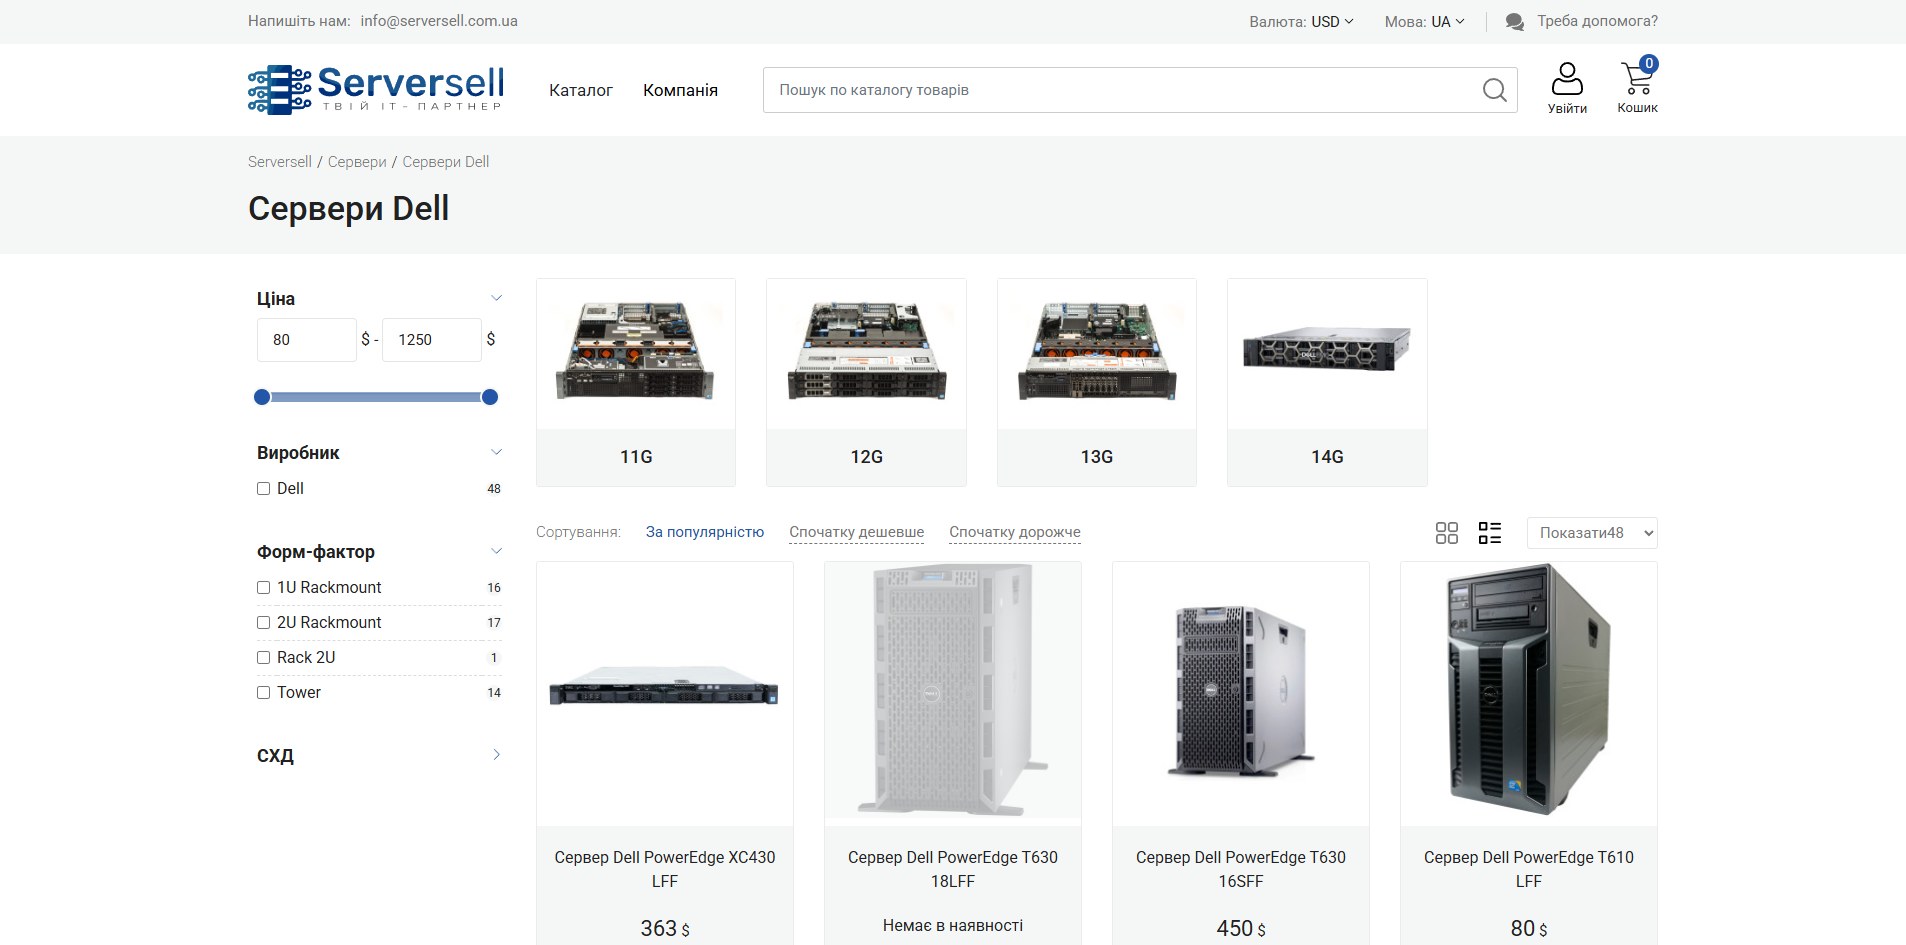This screenshot has width=1906, height=945.
Task: Open the Каталог menu
Action: [x=581, y=90]
